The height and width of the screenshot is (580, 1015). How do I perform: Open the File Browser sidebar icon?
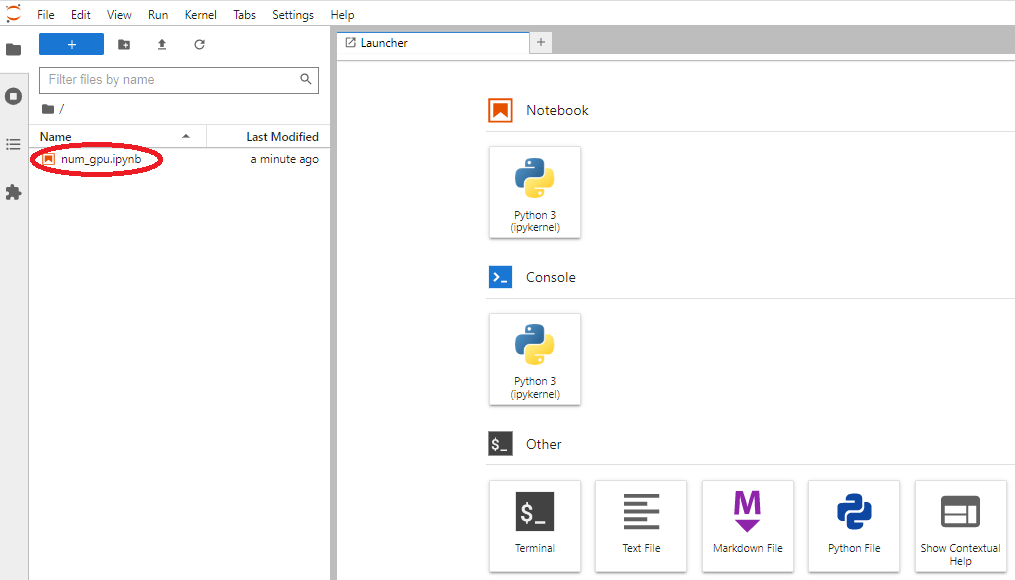[x=13, y=49]
